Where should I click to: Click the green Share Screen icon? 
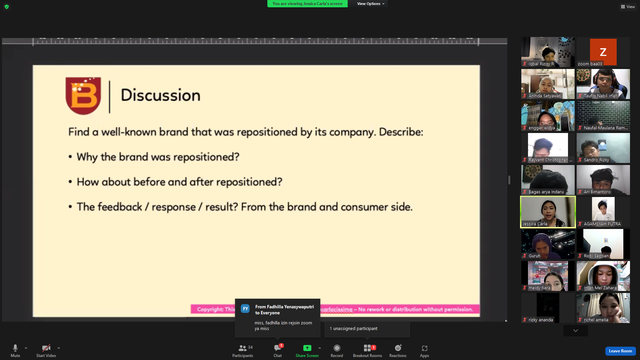click(307, 348)
